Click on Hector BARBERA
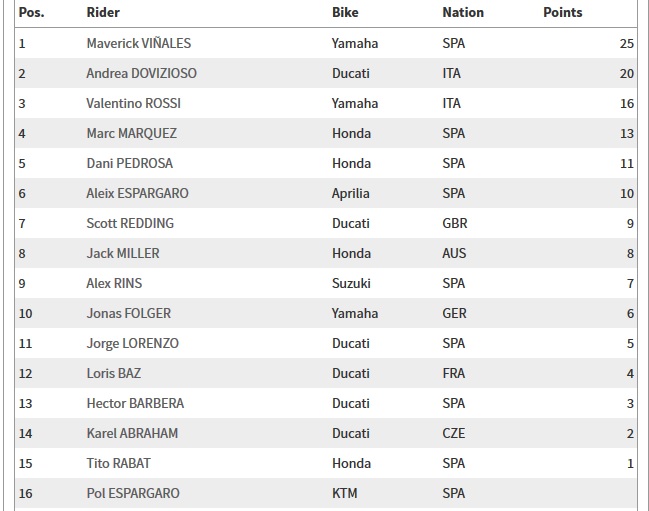Viewport: 649px width, 511px height. click(135, 404)
